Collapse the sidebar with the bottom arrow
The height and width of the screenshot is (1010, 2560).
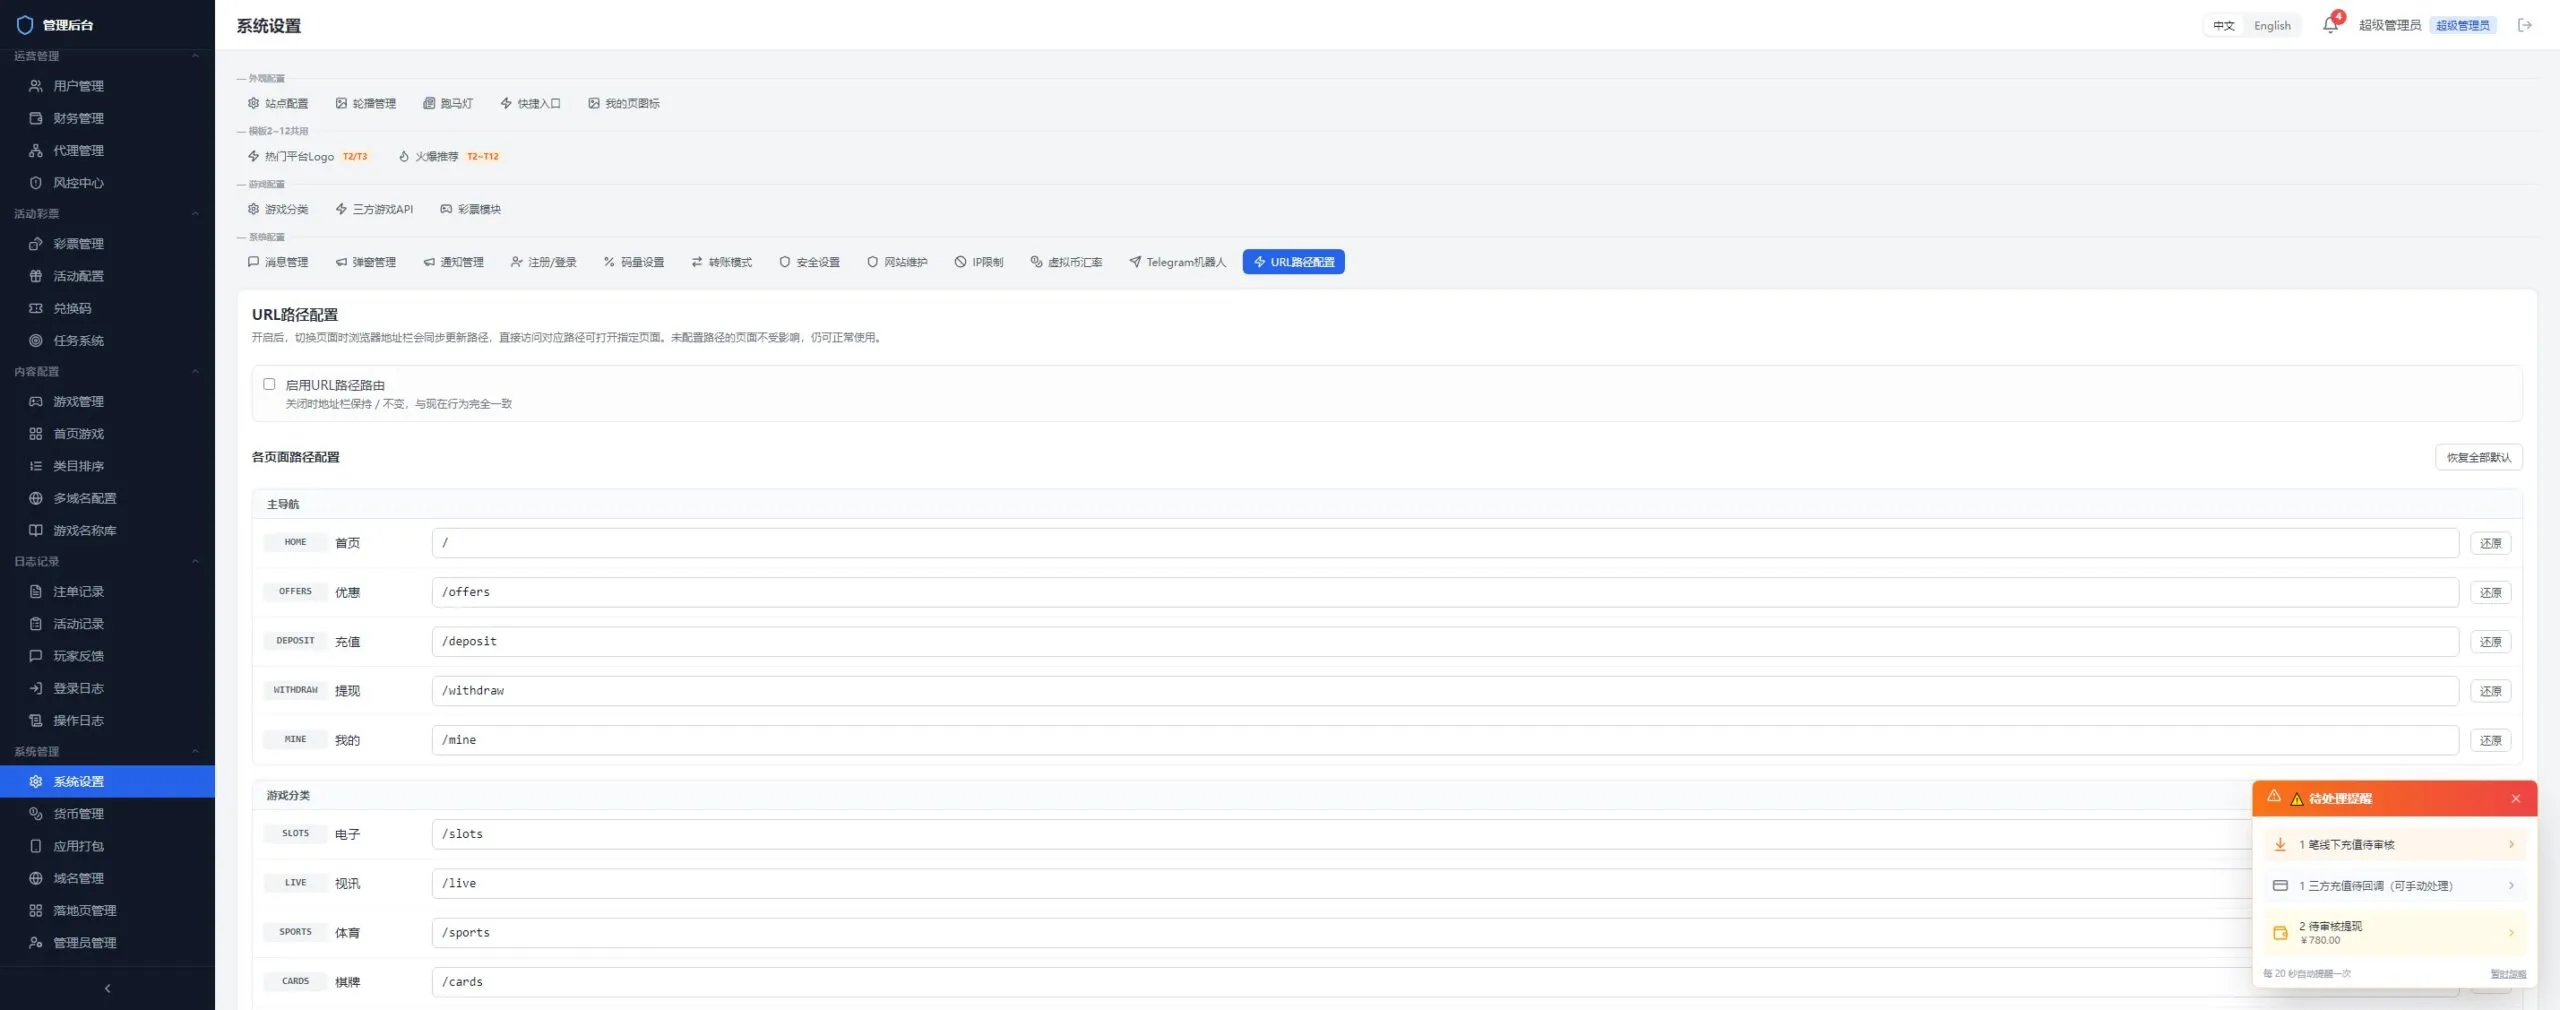107,988
